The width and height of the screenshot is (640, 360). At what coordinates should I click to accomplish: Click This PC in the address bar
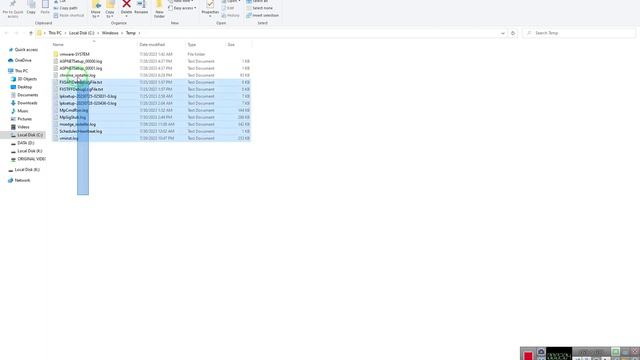[x=55, y=33]
